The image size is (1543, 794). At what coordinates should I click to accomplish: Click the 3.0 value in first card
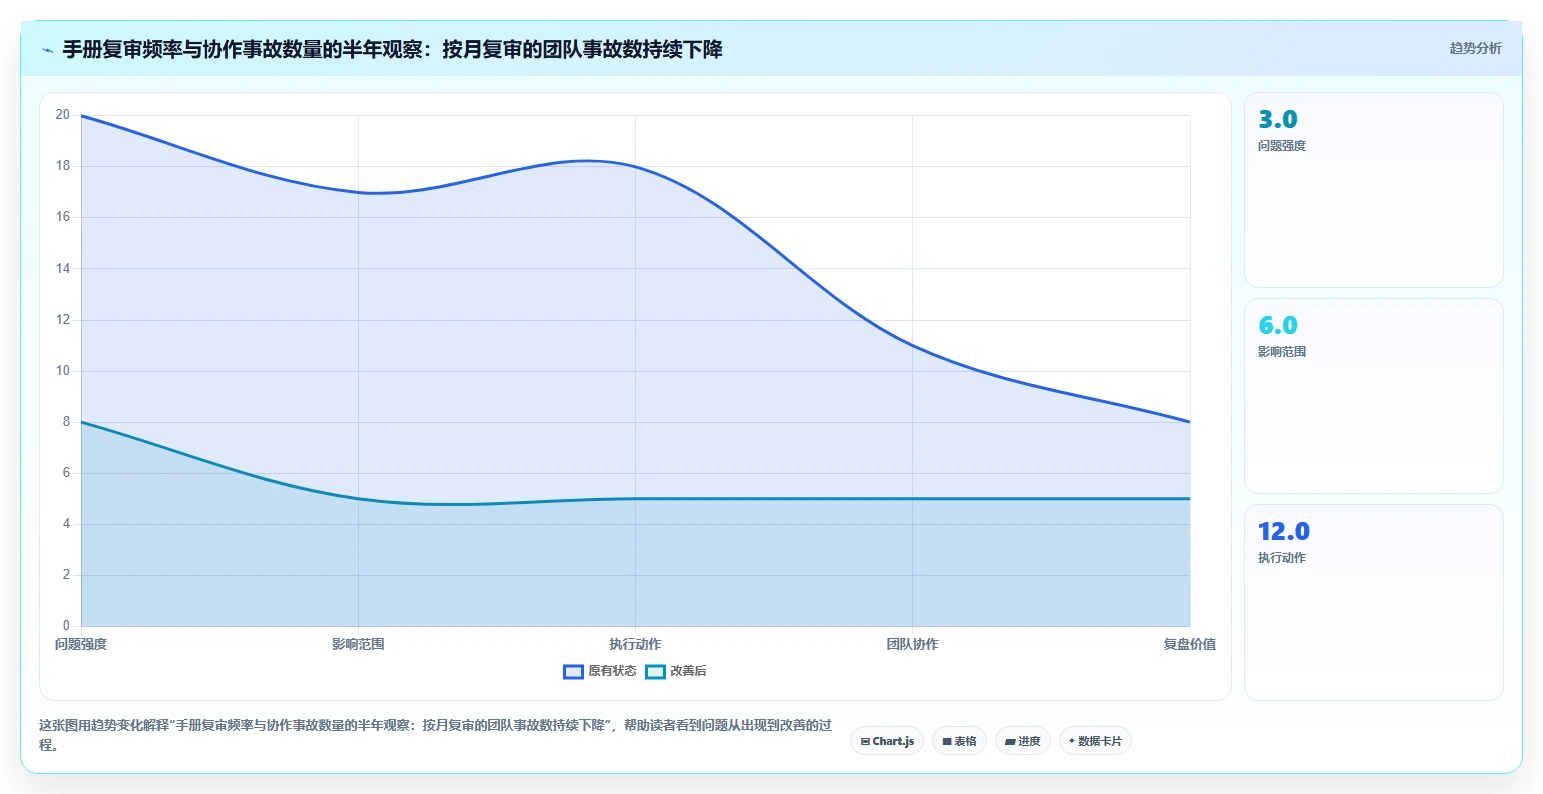tap(1277, 119)
